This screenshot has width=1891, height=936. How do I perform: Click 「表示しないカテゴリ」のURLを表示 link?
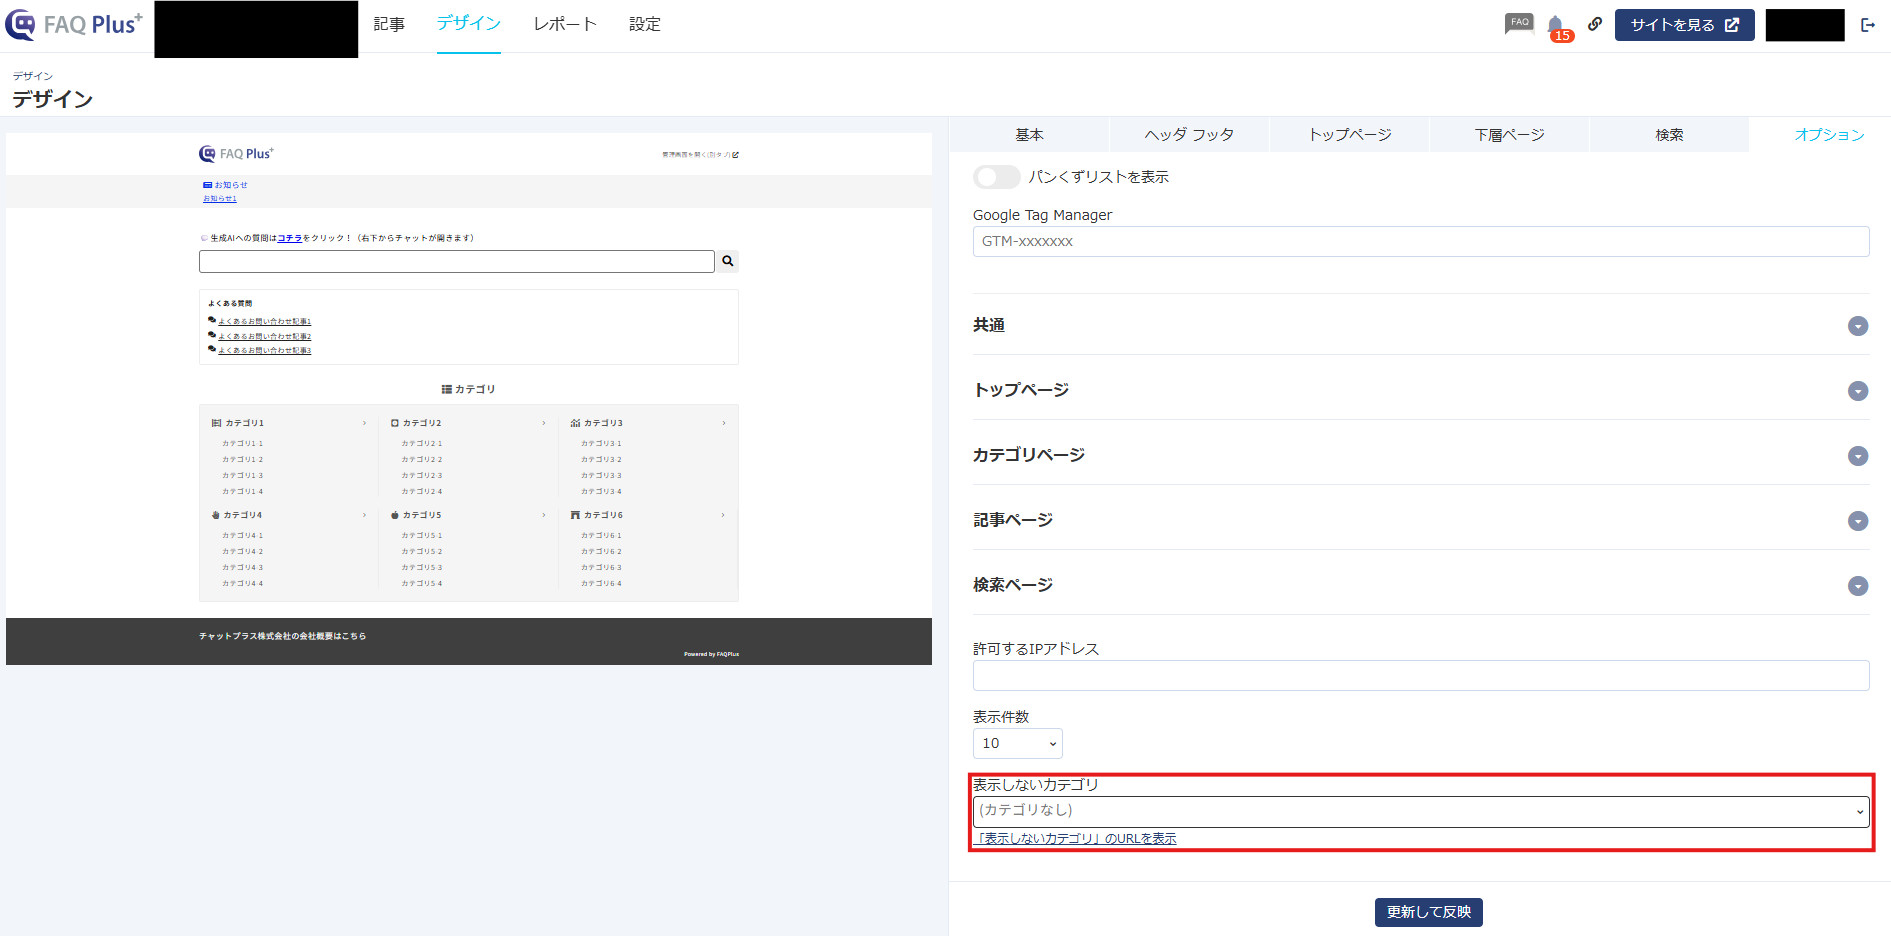tap(1075, 839)
